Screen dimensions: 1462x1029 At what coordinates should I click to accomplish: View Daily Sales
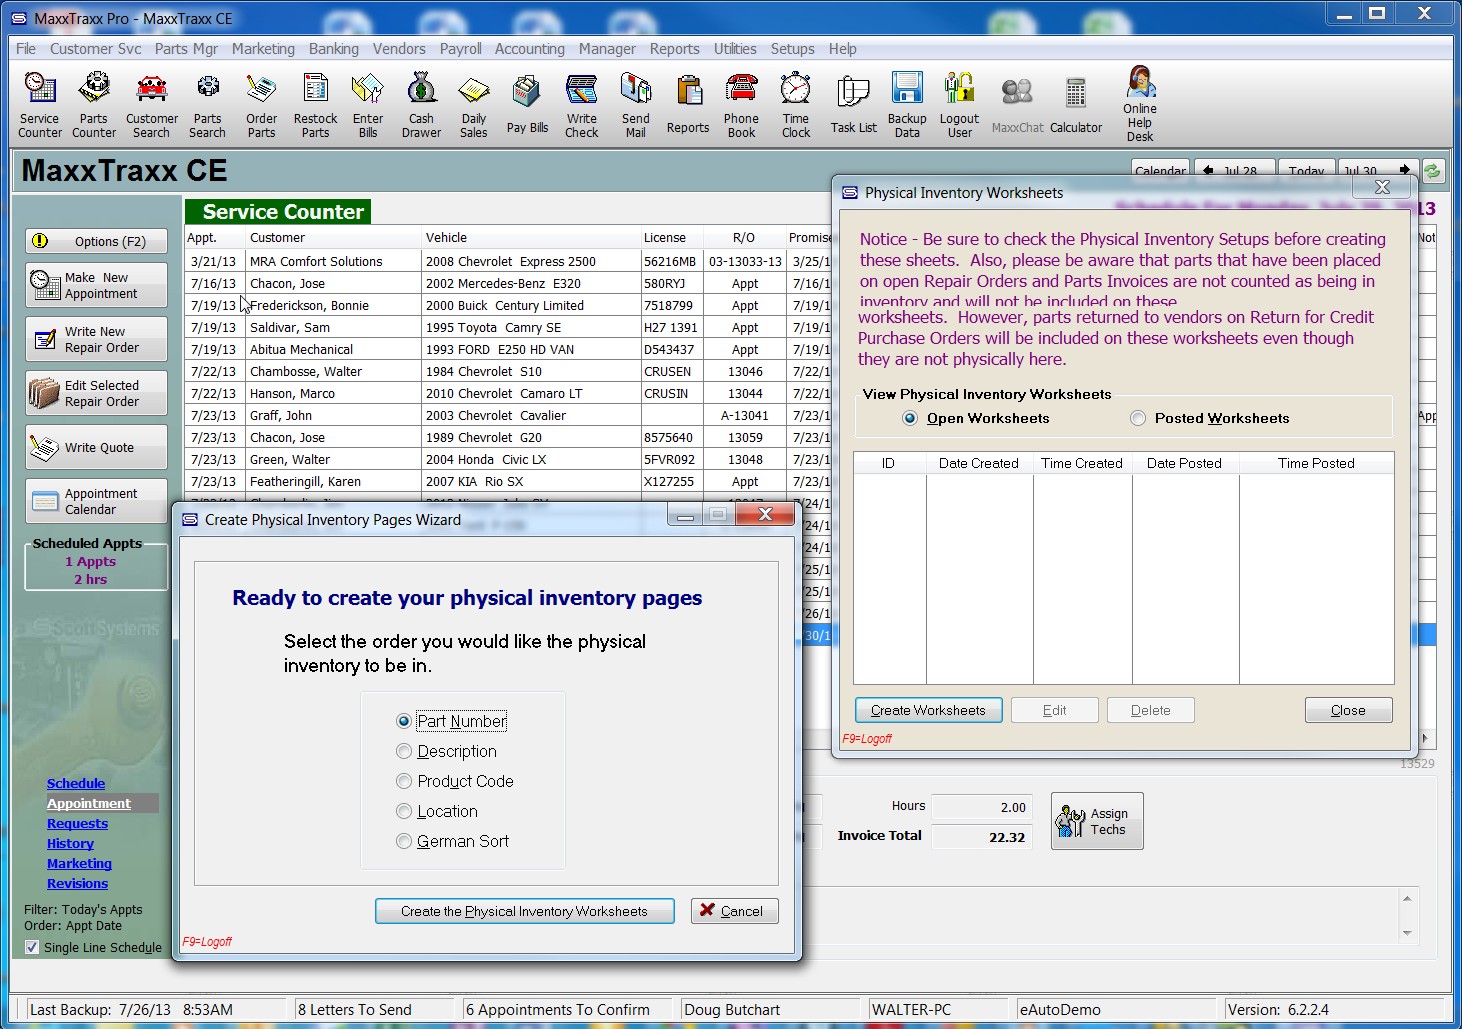(x=474, y=104)
